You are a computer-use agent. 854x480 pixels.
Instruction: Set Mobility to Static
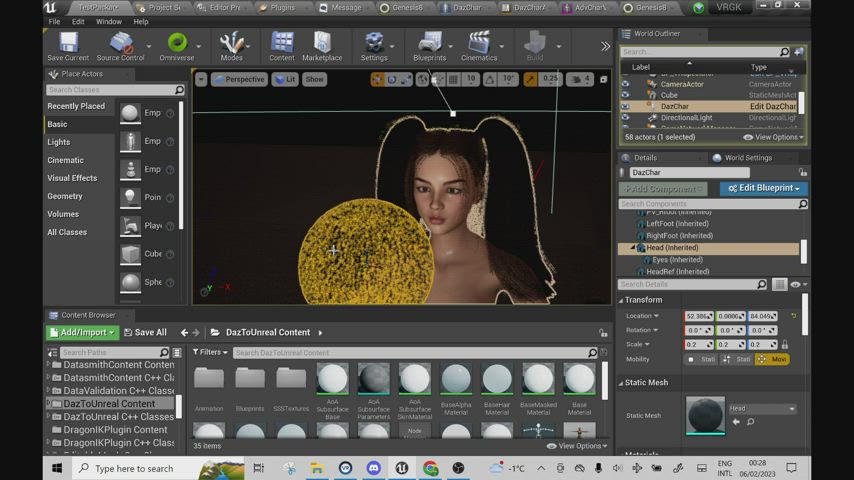point(700,360)
